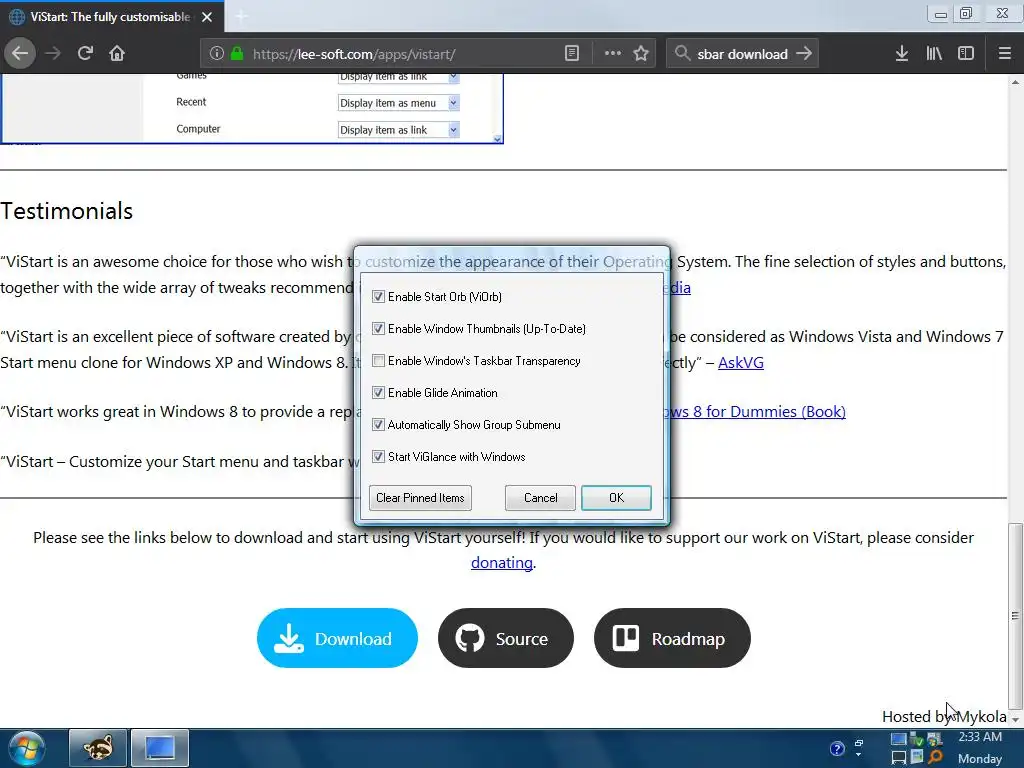Screen dimensions: 1024x768
Task: Switch to the blue screen taskbar app
Action: (x=160, y=748)
